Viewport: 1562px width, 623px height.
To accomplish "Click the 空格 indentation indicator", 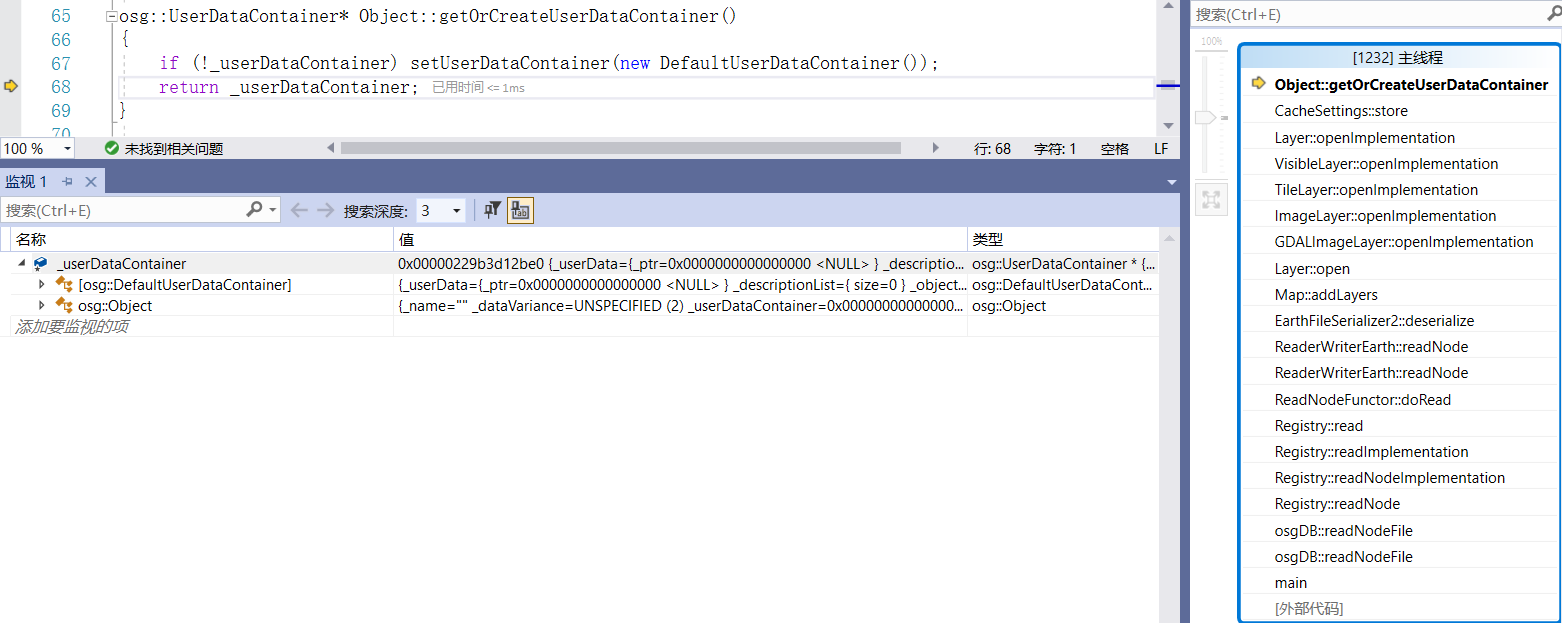I will (1115, 148).
